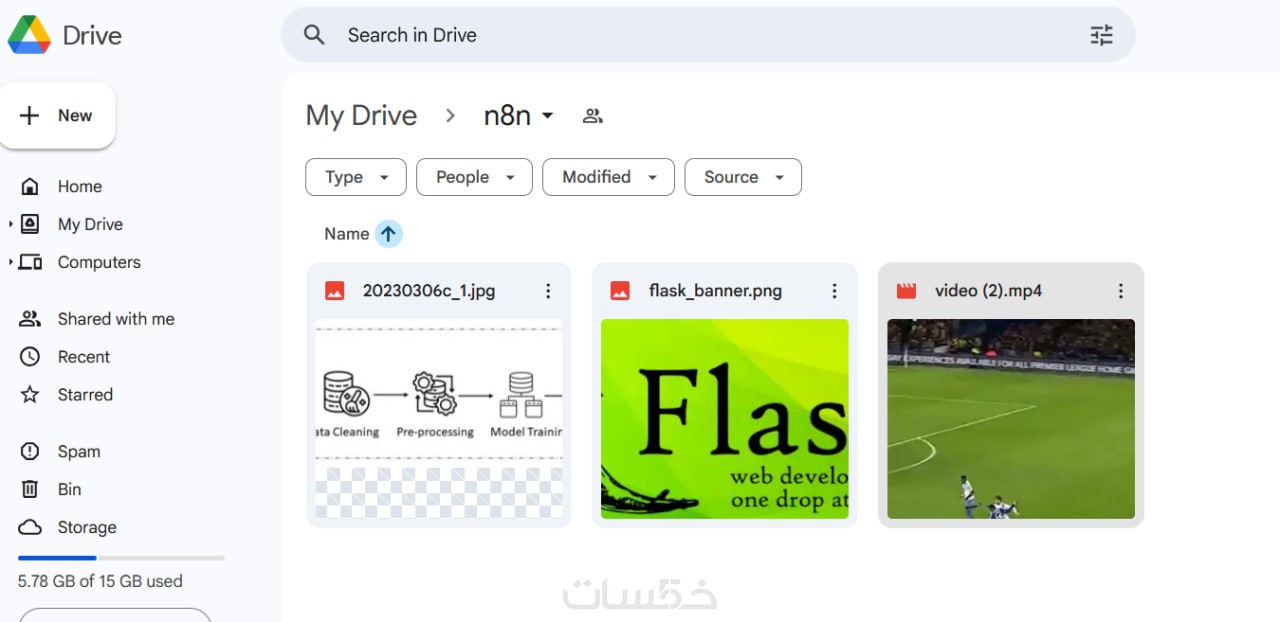Image resolution: width=1280 pixels, height=622 pixels.
Task: Open Shared with me
Action: (x=116, y=319)
